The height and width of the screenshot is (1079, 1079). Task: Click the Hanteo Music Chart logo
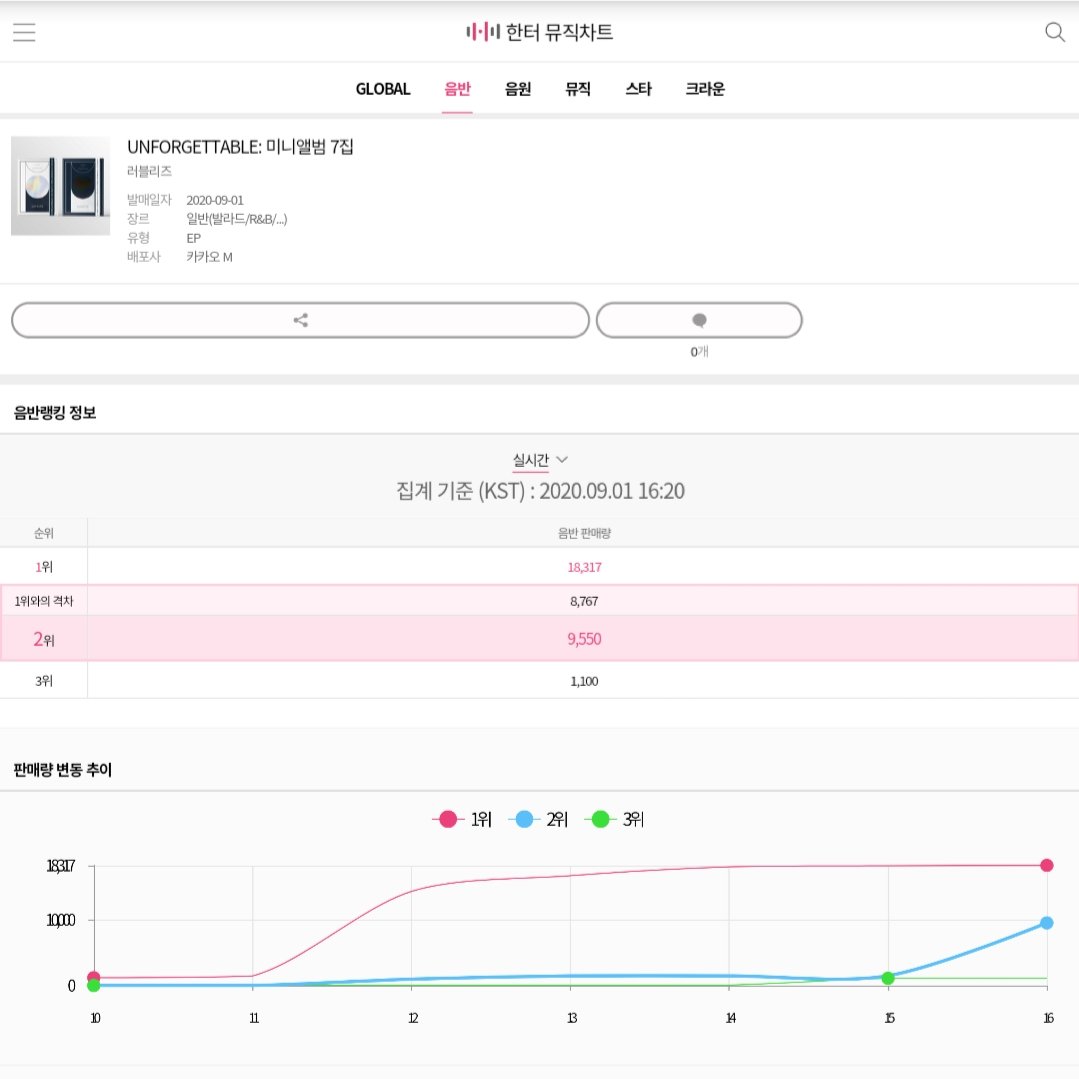coord(539,32)
